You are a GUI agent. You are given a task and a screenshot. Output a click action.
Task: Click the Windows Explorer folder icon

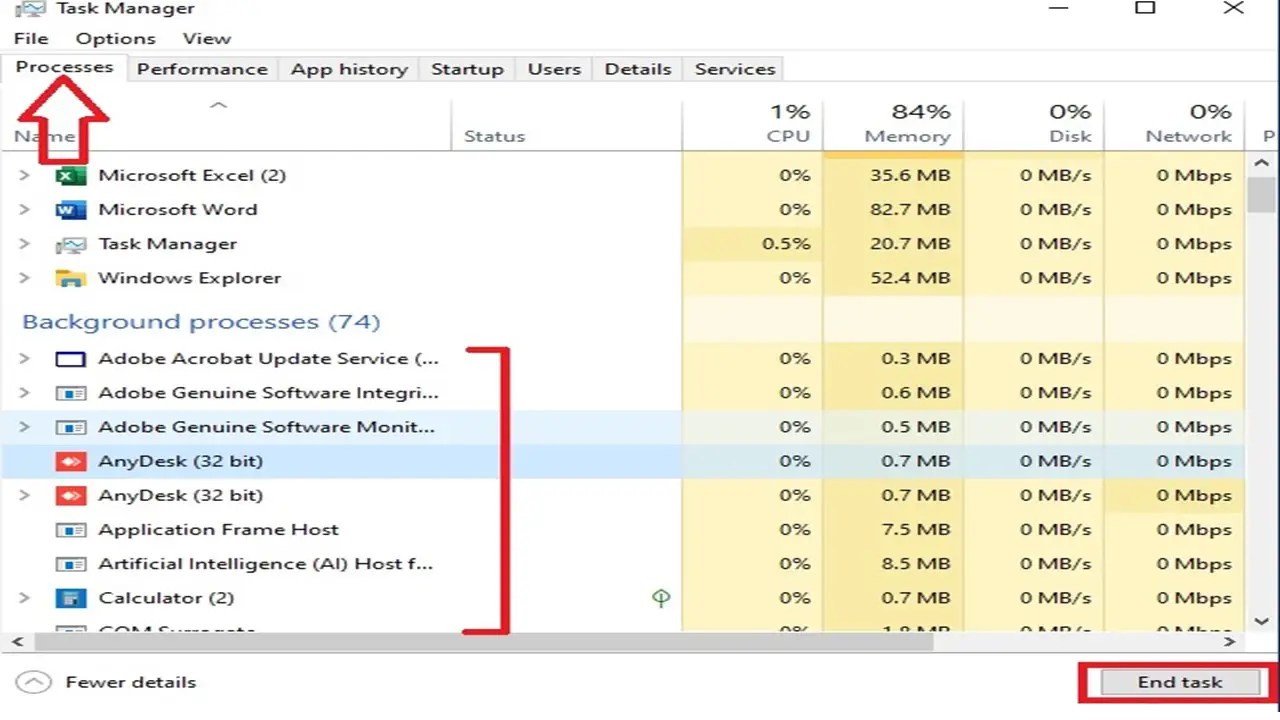click(x=70, y=278)
